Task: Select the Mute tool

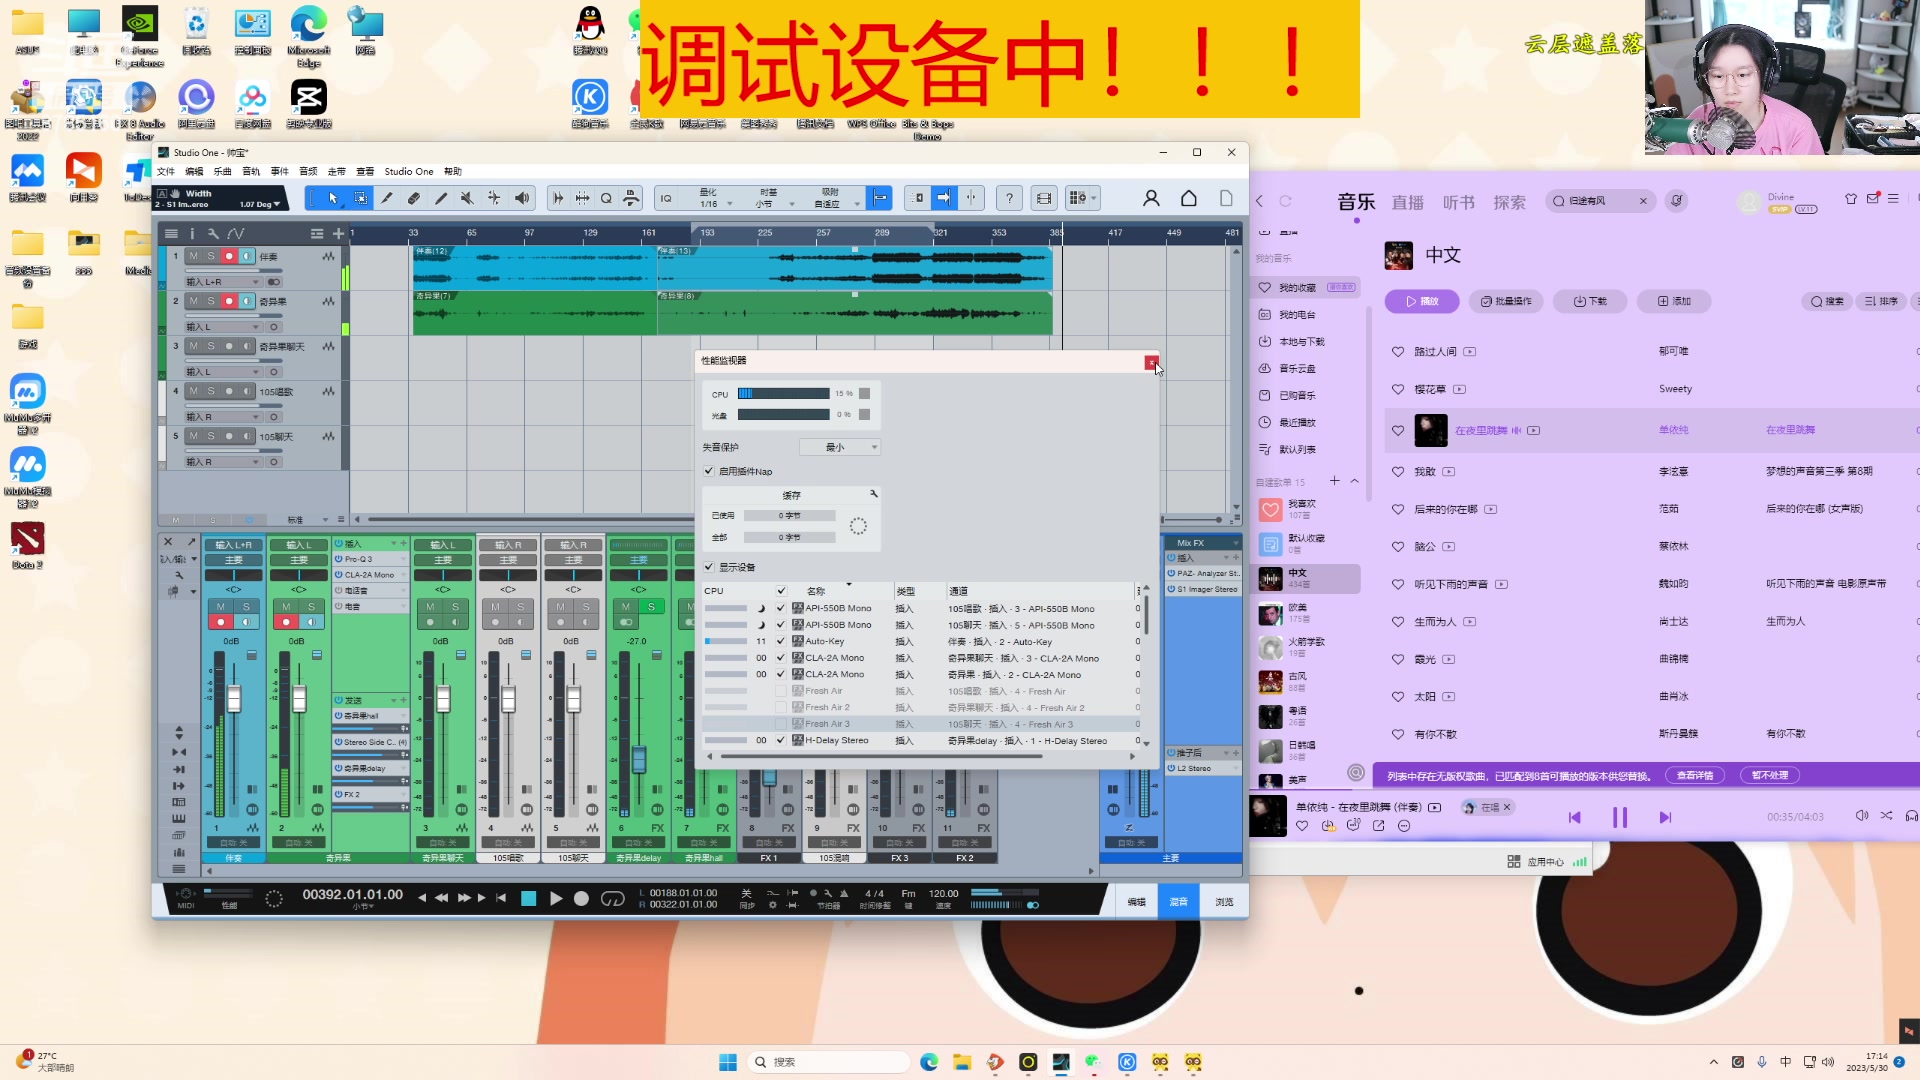Action: tap(467, 198)
